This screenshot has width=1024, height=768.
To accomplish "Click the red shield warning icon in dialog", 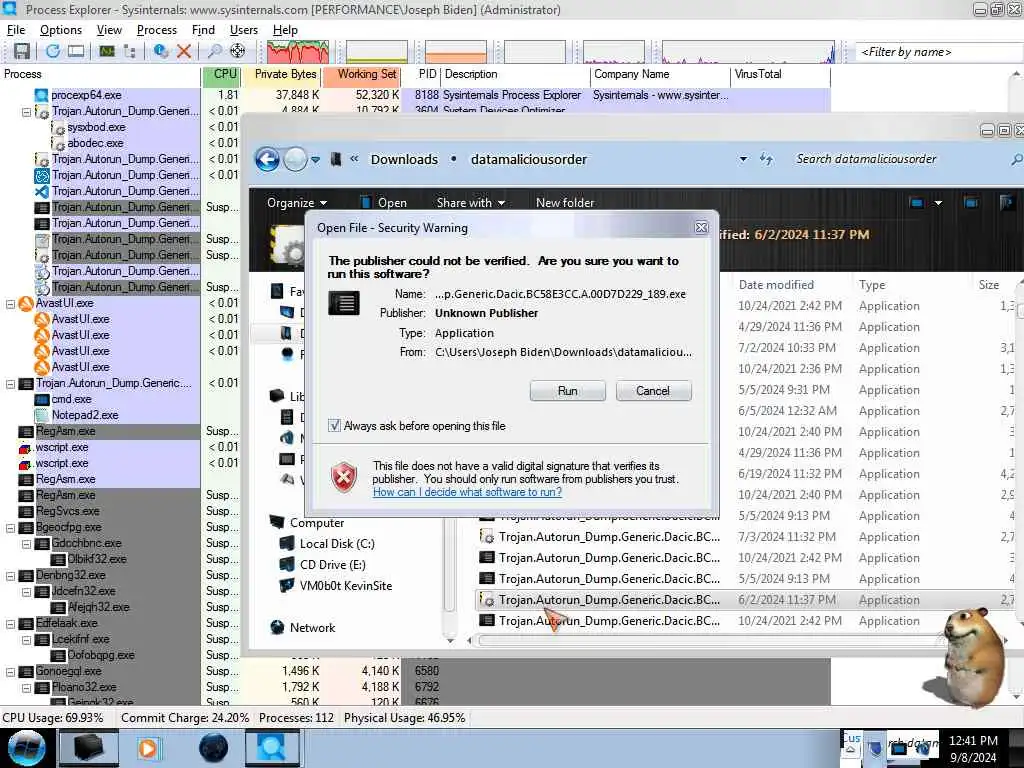I will (x=344, y=477).
